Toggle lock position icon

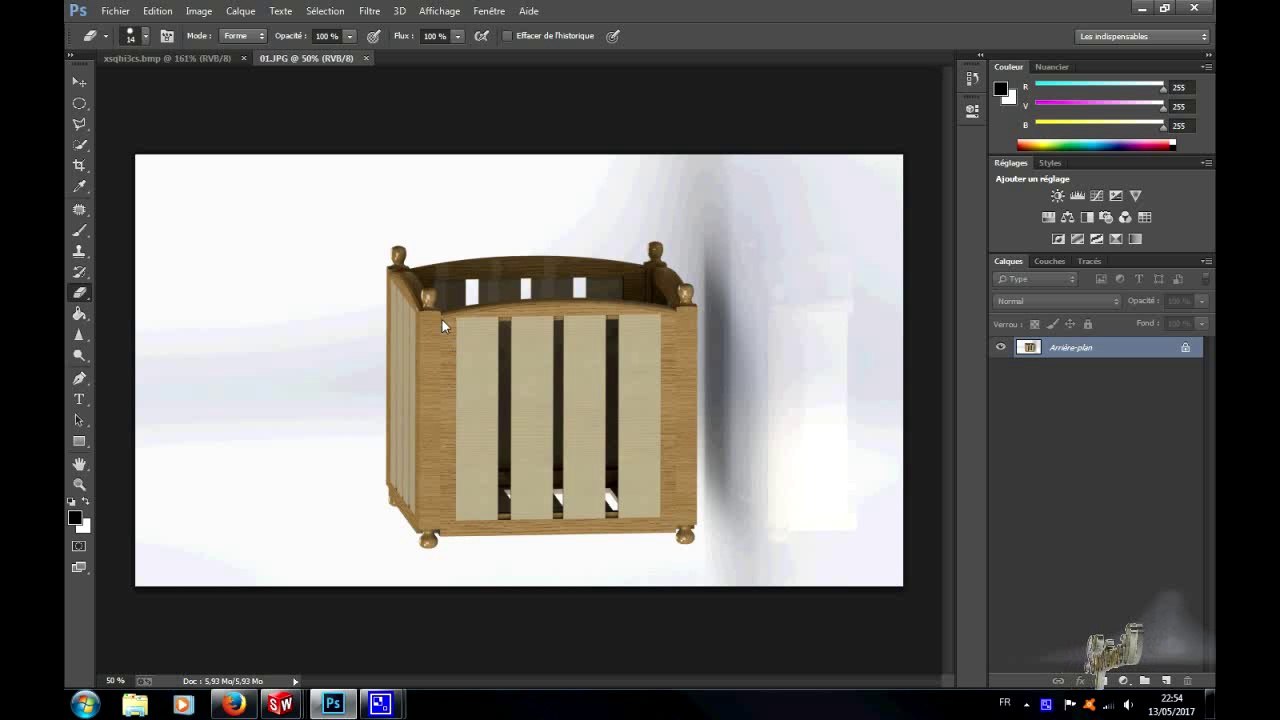[1070, 324]
